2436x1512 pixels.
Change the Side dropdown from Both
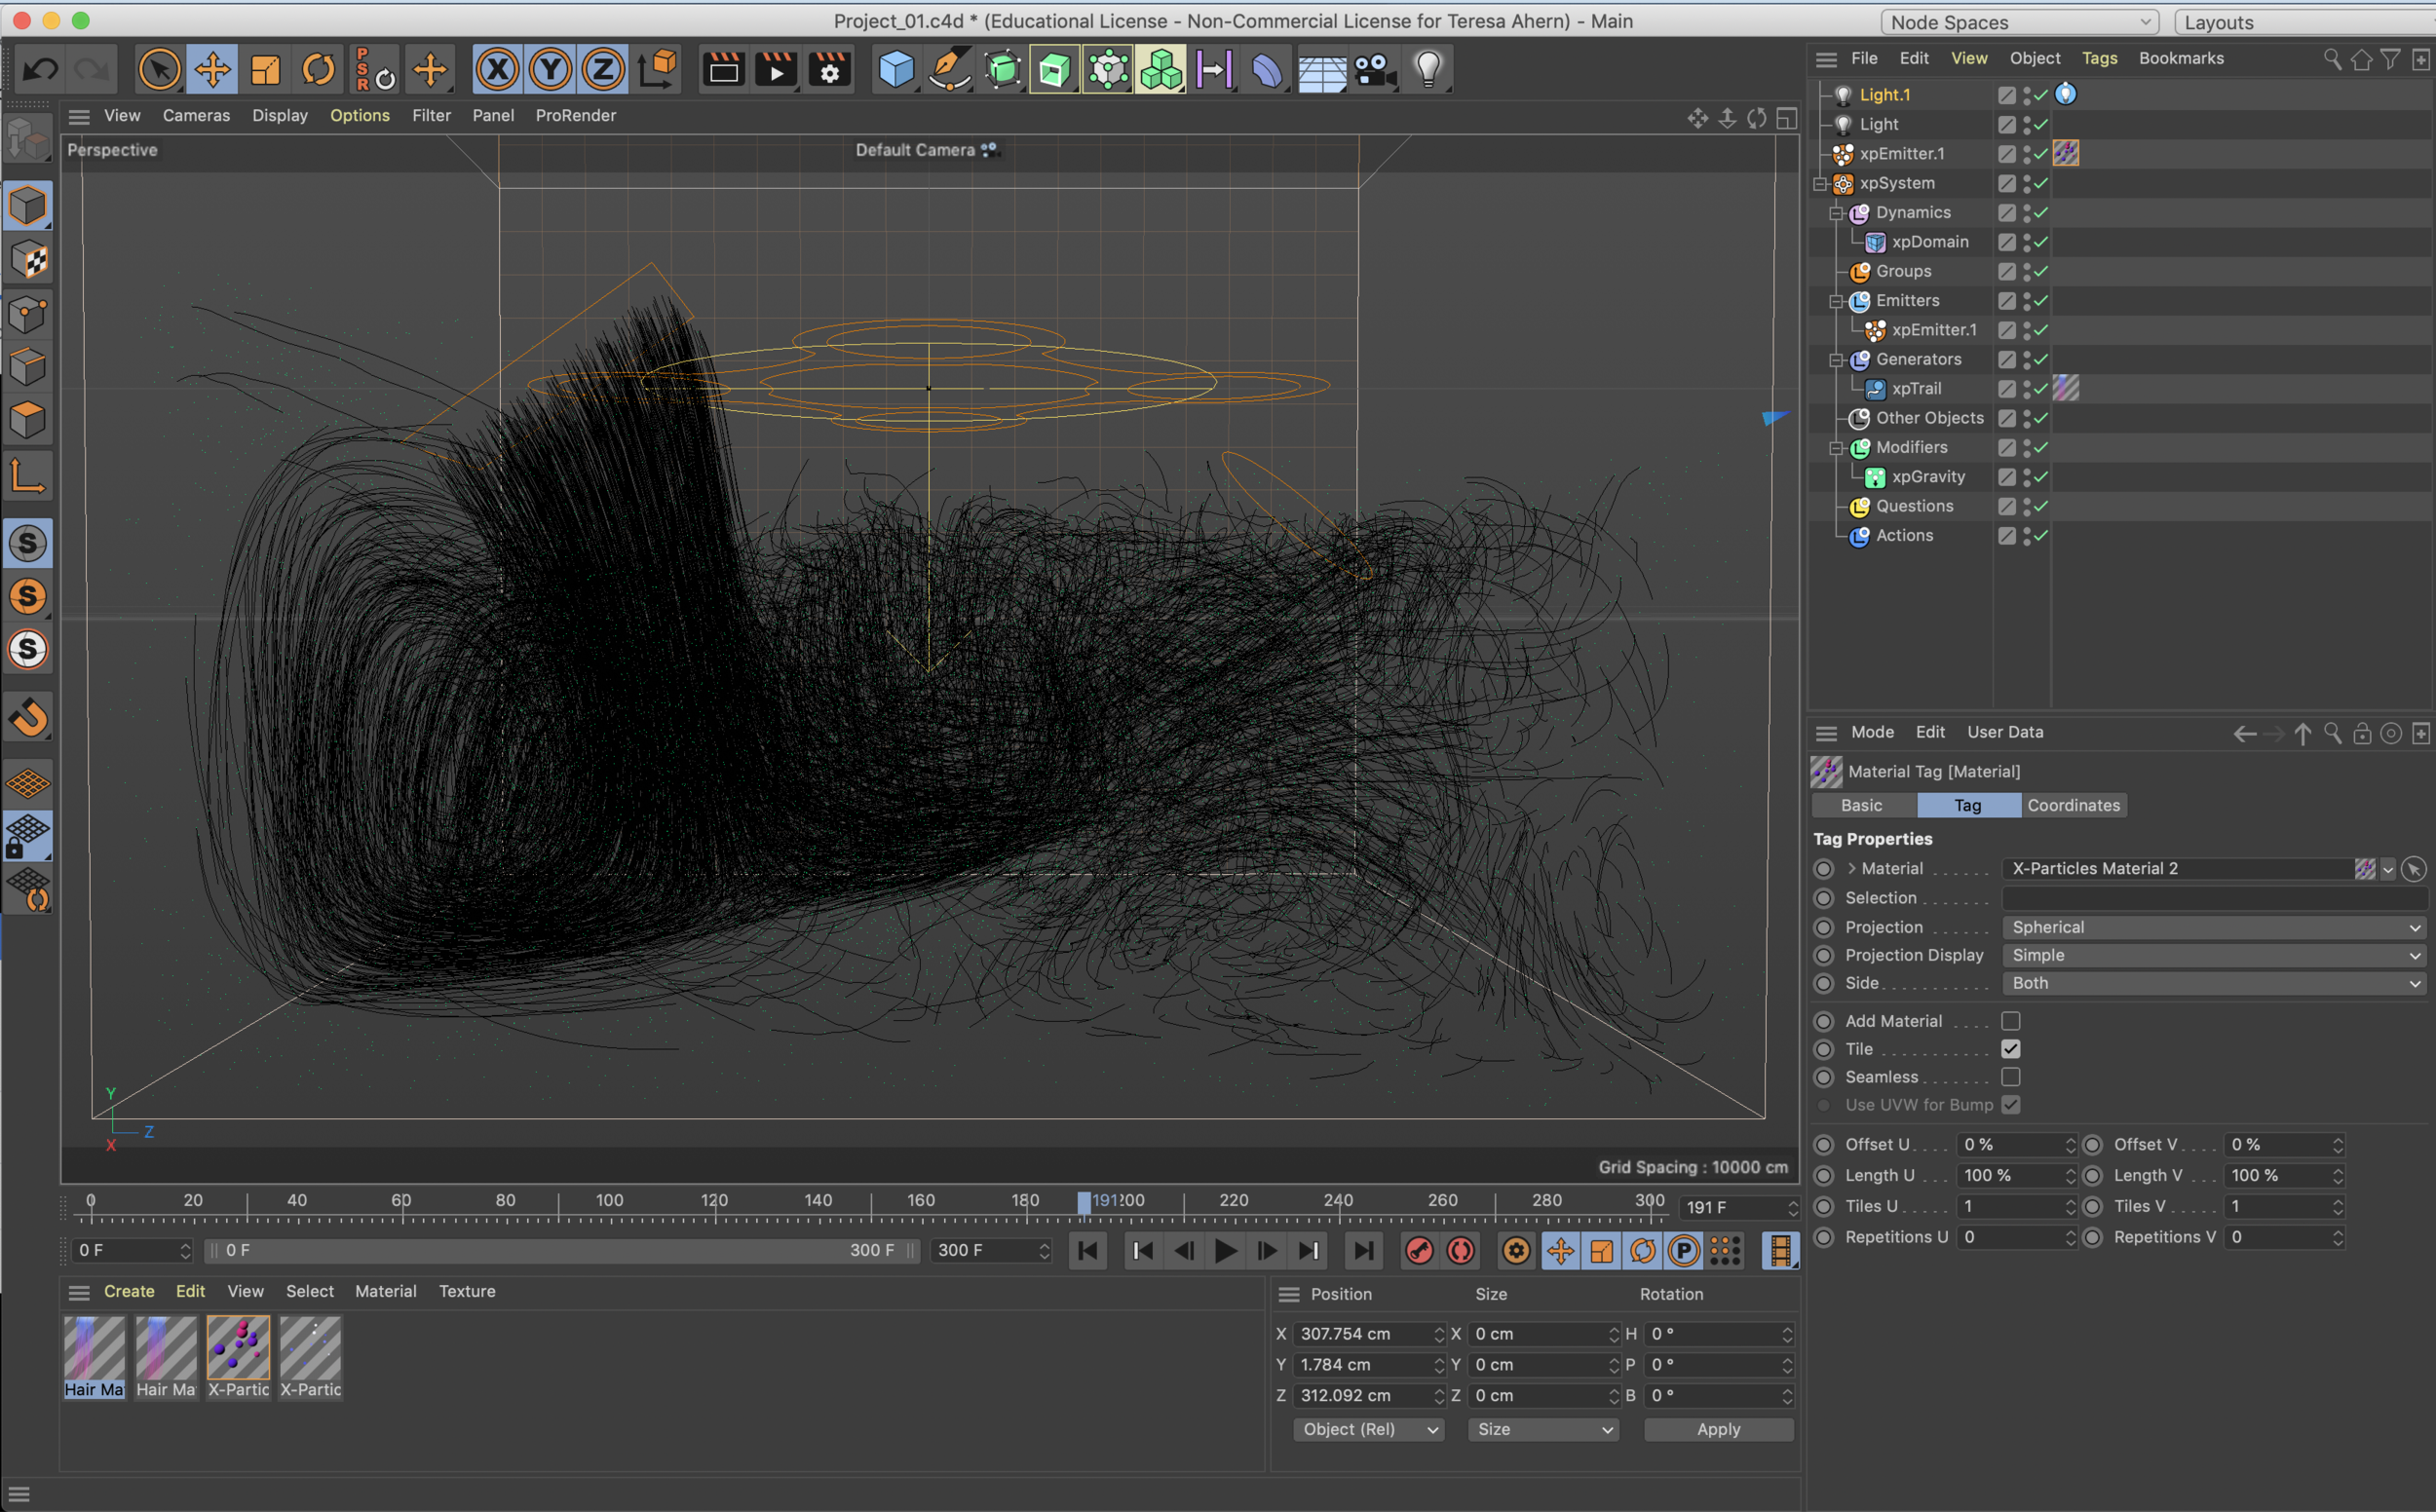point(2211,983)
